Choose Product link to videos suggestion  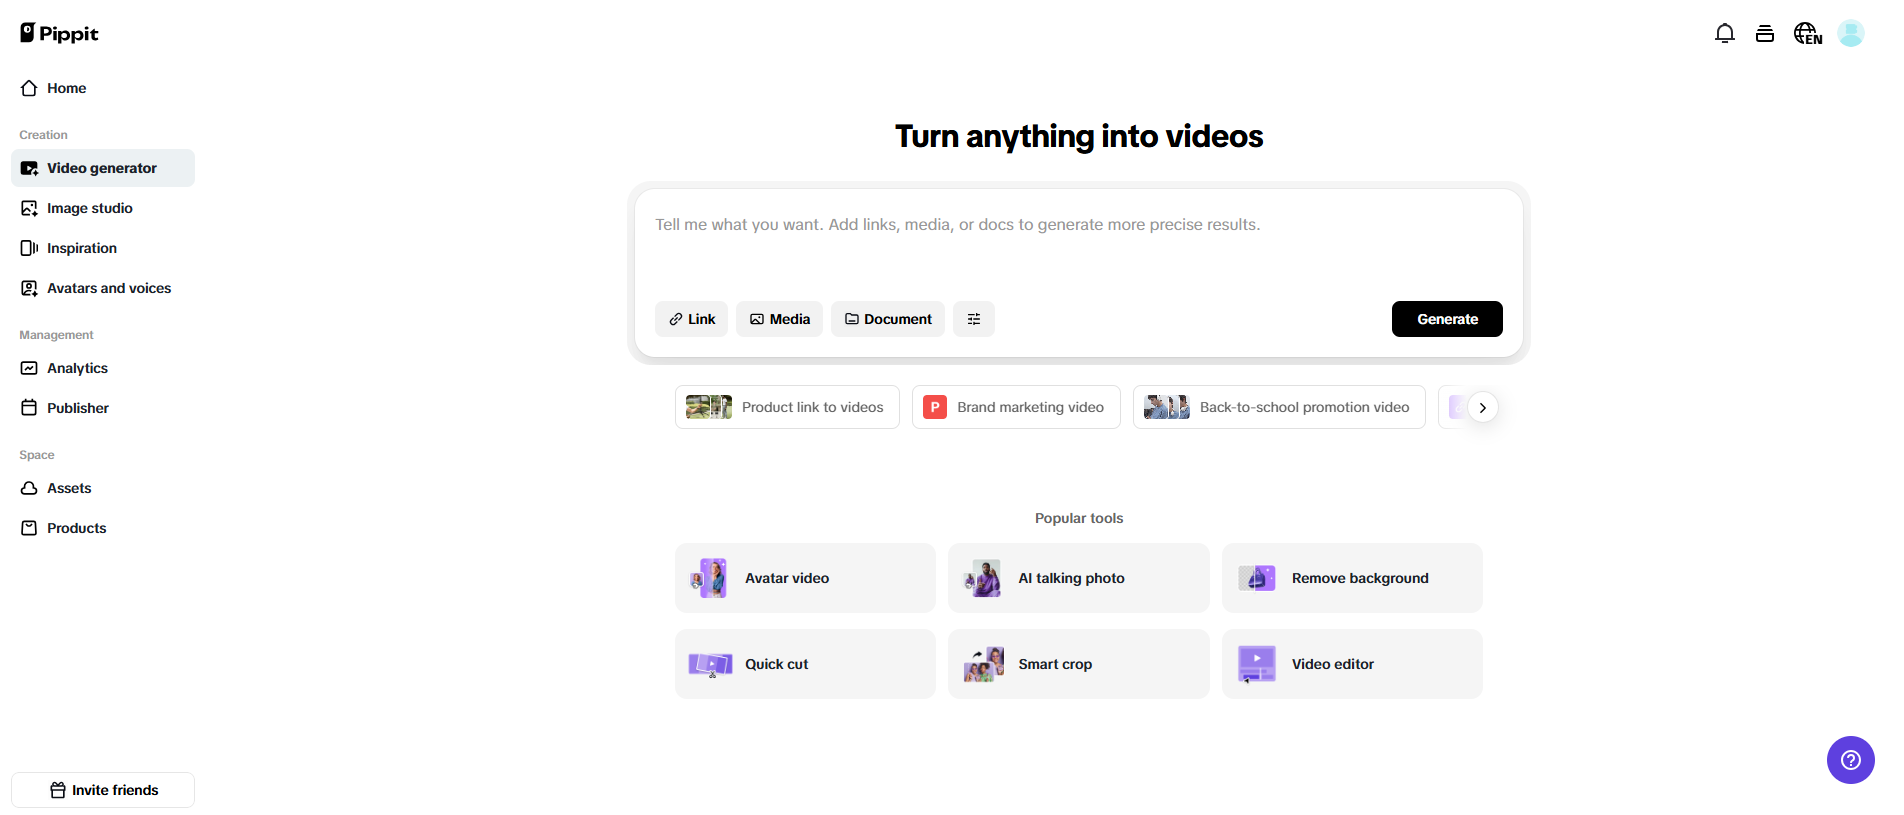point(787,407)
